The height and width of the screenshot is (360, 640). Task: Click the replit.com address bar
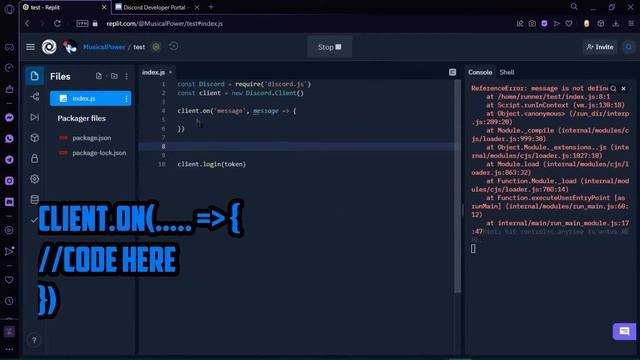(x=164, y=24)
